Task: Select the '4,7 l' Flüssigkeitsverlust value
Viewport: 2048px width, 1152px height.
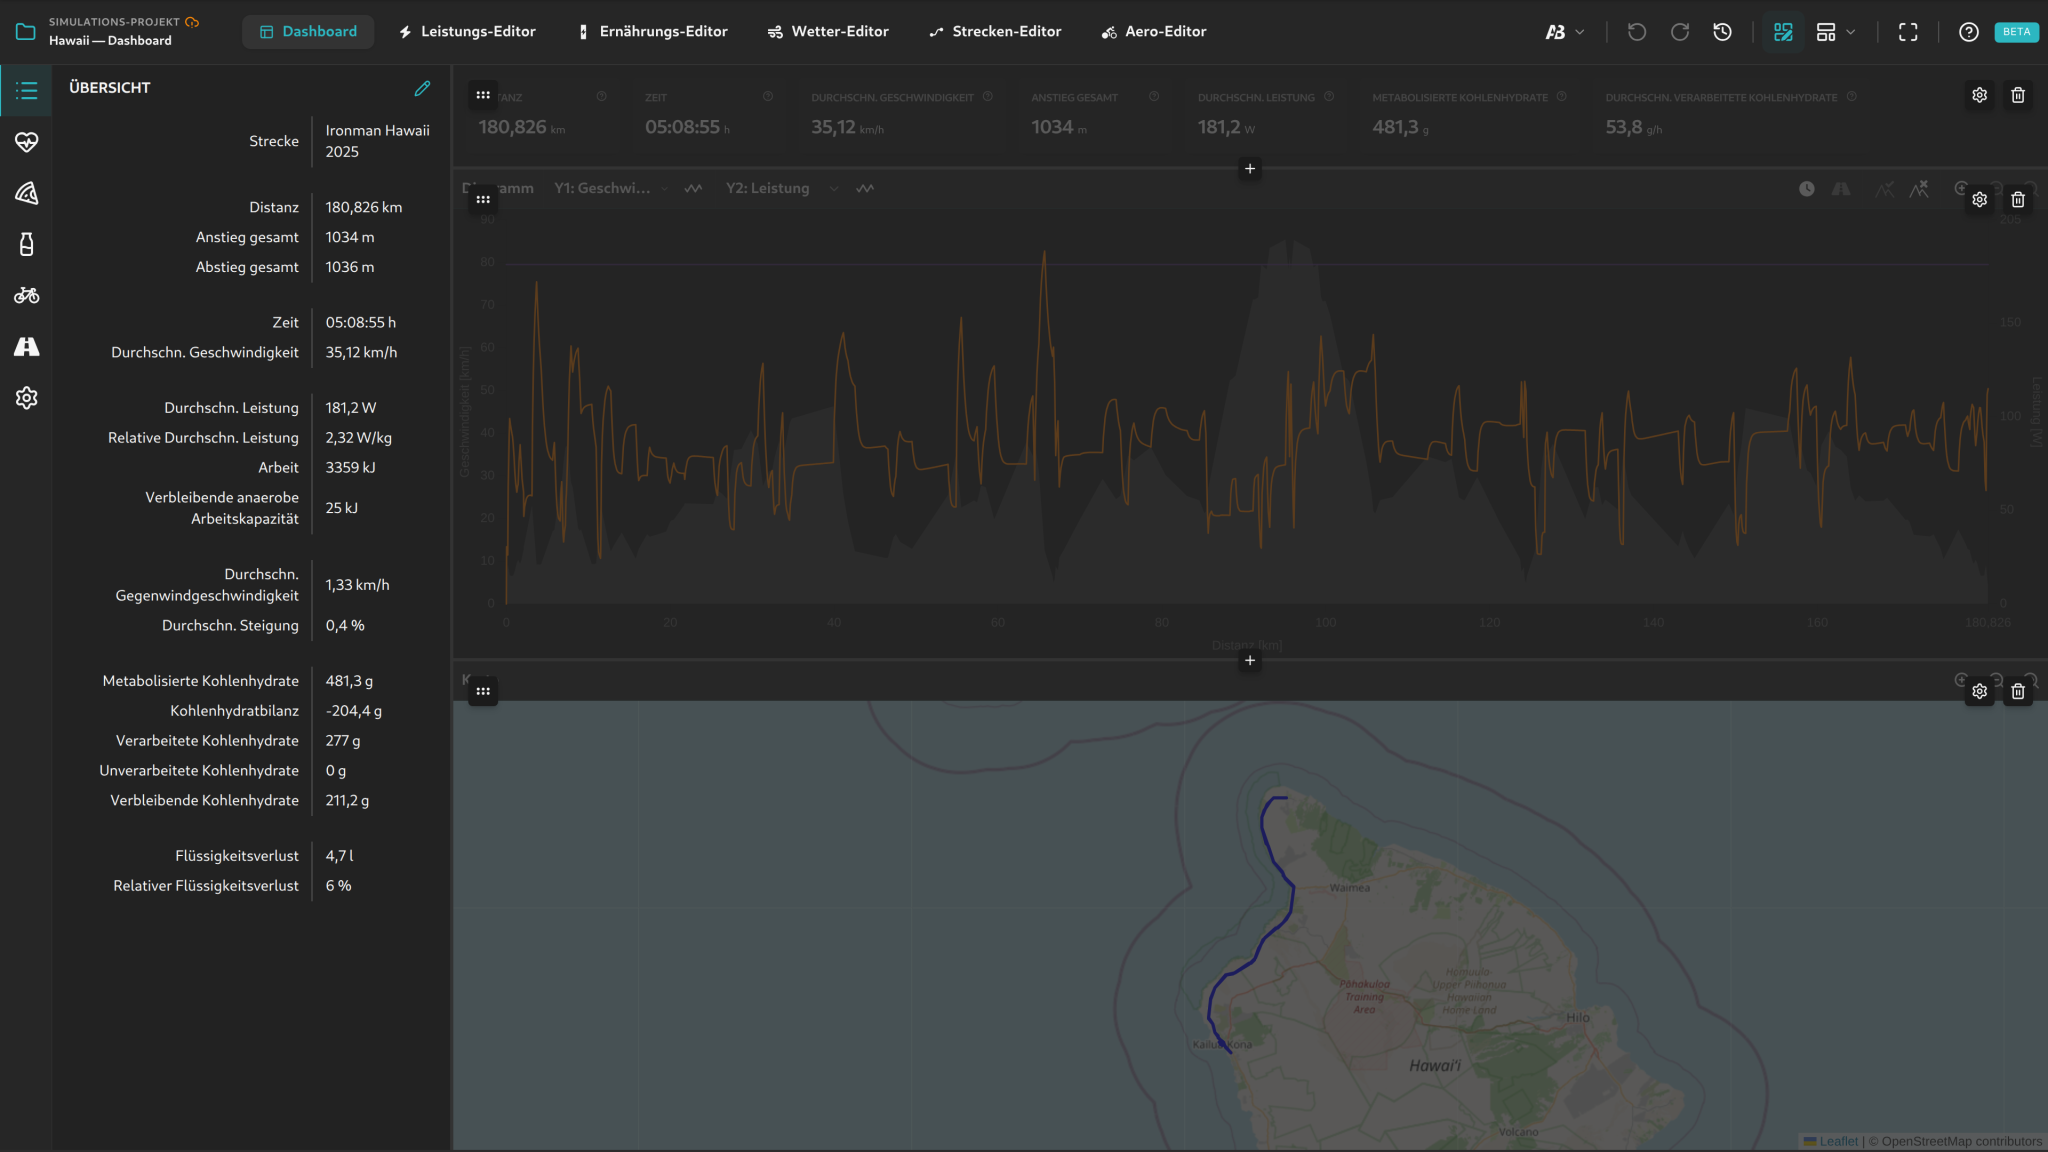Action: [x=340, y=856]
